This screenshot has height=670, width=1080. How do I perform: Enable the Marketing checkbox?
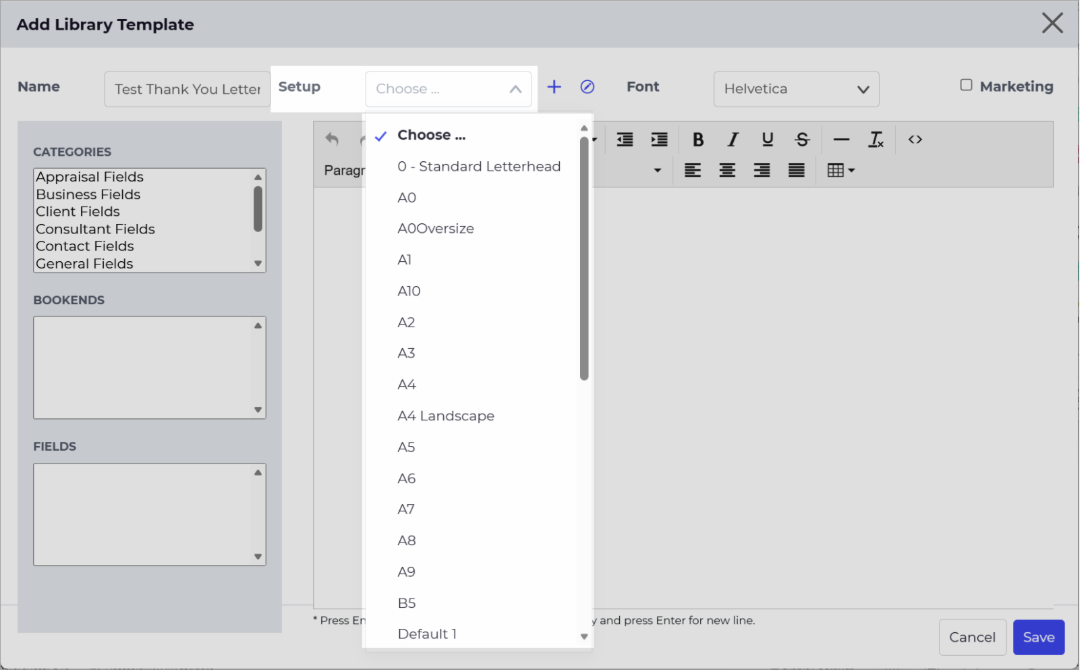966,85
